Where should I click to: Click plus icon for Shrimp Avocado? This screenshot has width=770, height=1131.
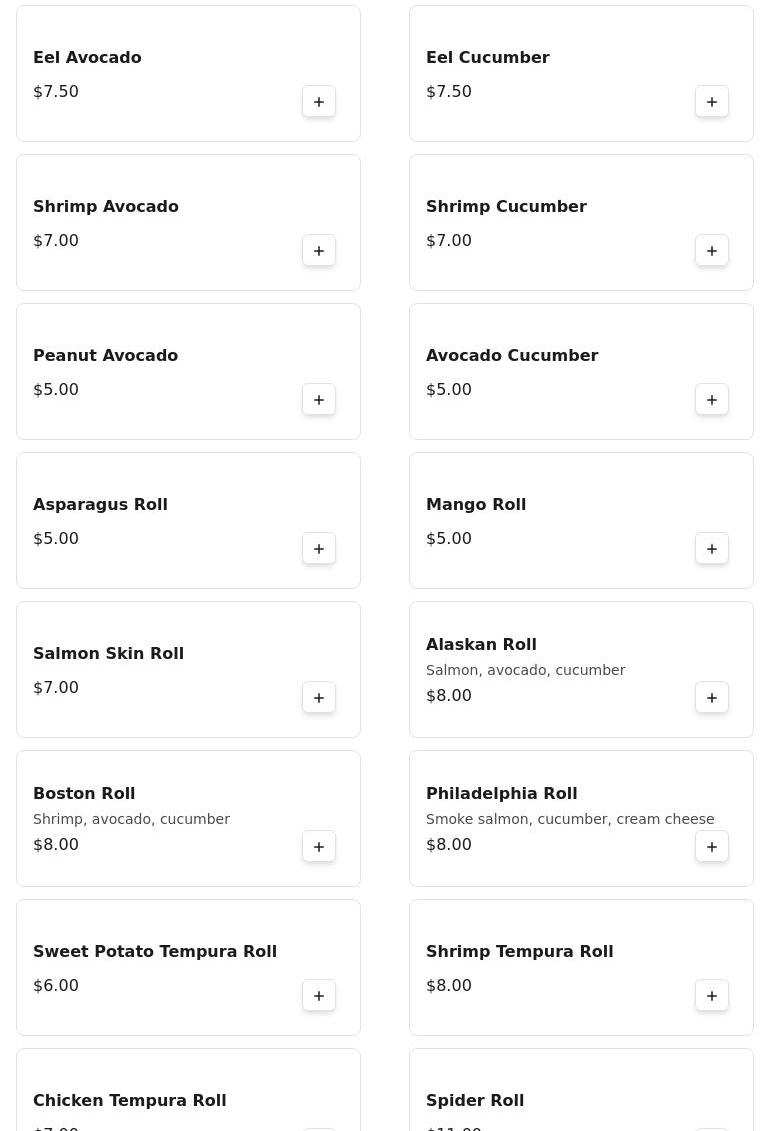pyautogui.click(x=319, y=251)
